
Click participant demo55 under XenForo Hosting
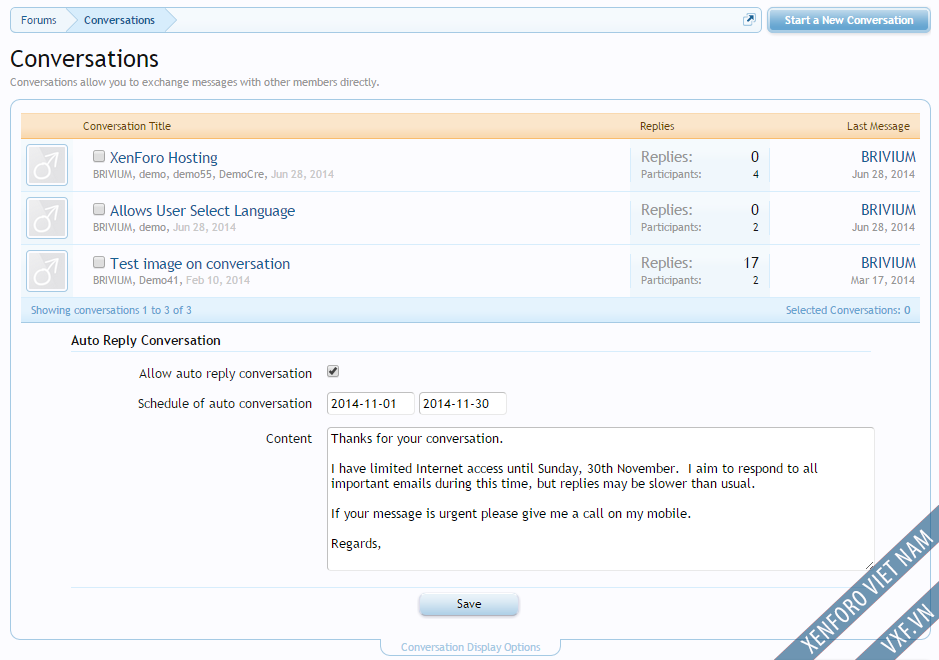(x=192, y=174)
